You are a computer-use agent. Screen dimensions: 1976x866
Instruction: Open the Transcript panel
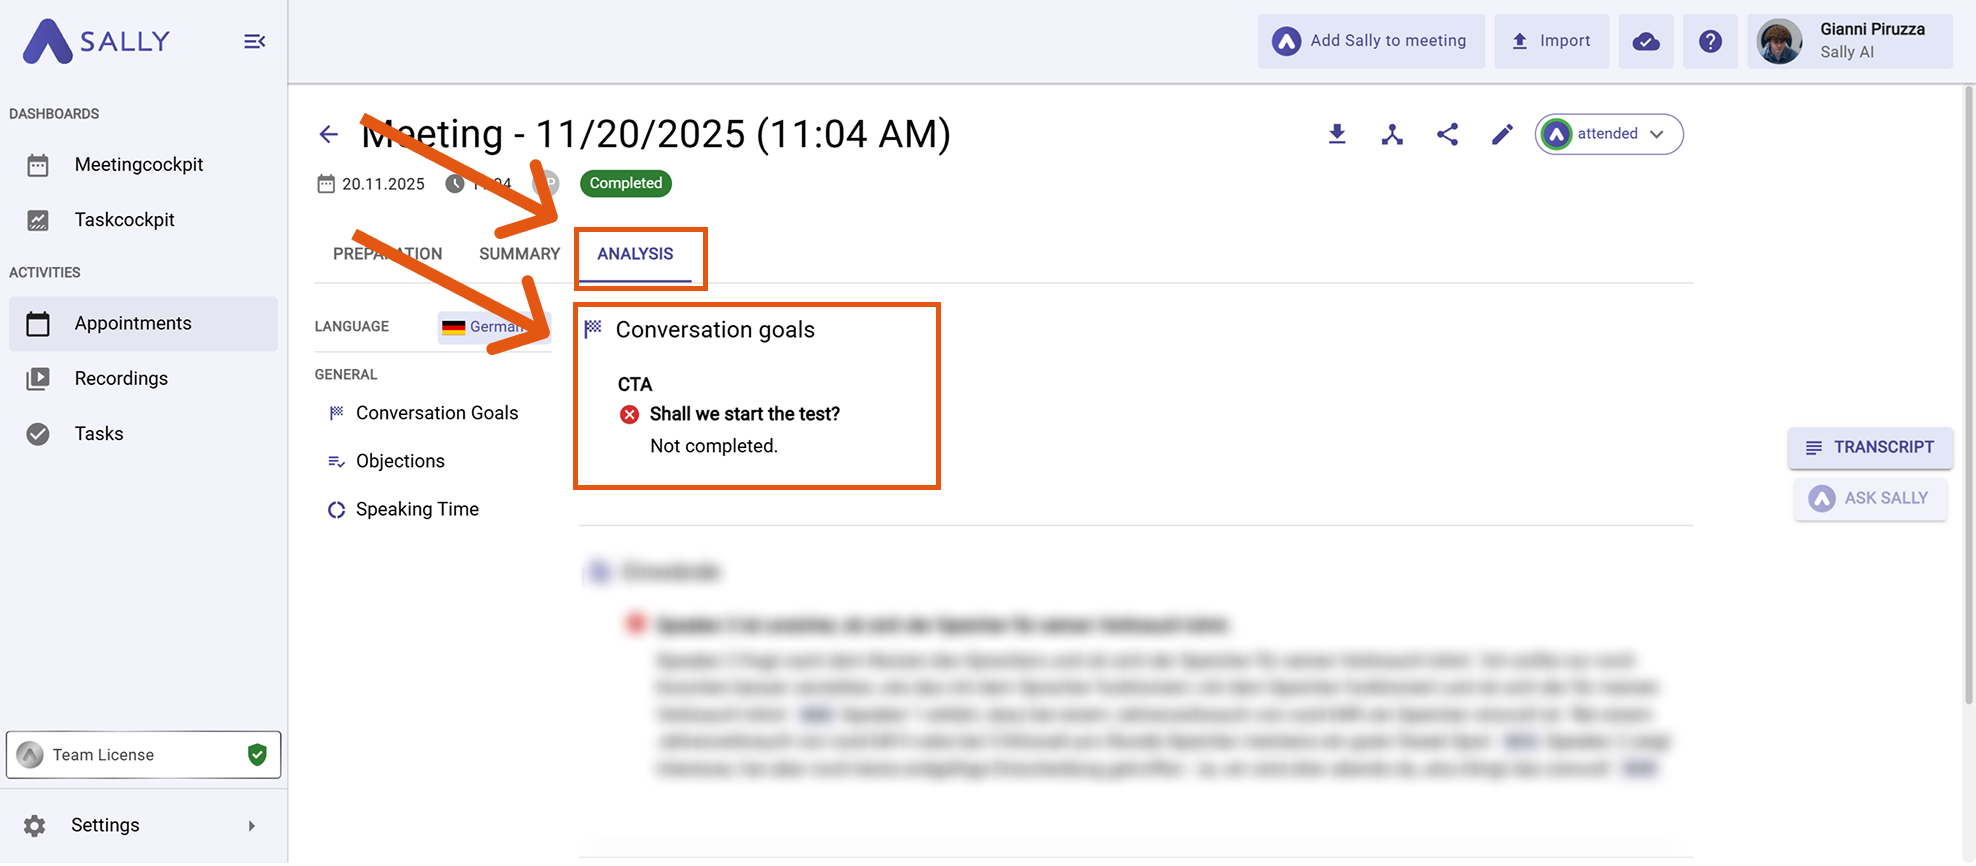[x=1869, y=447]
